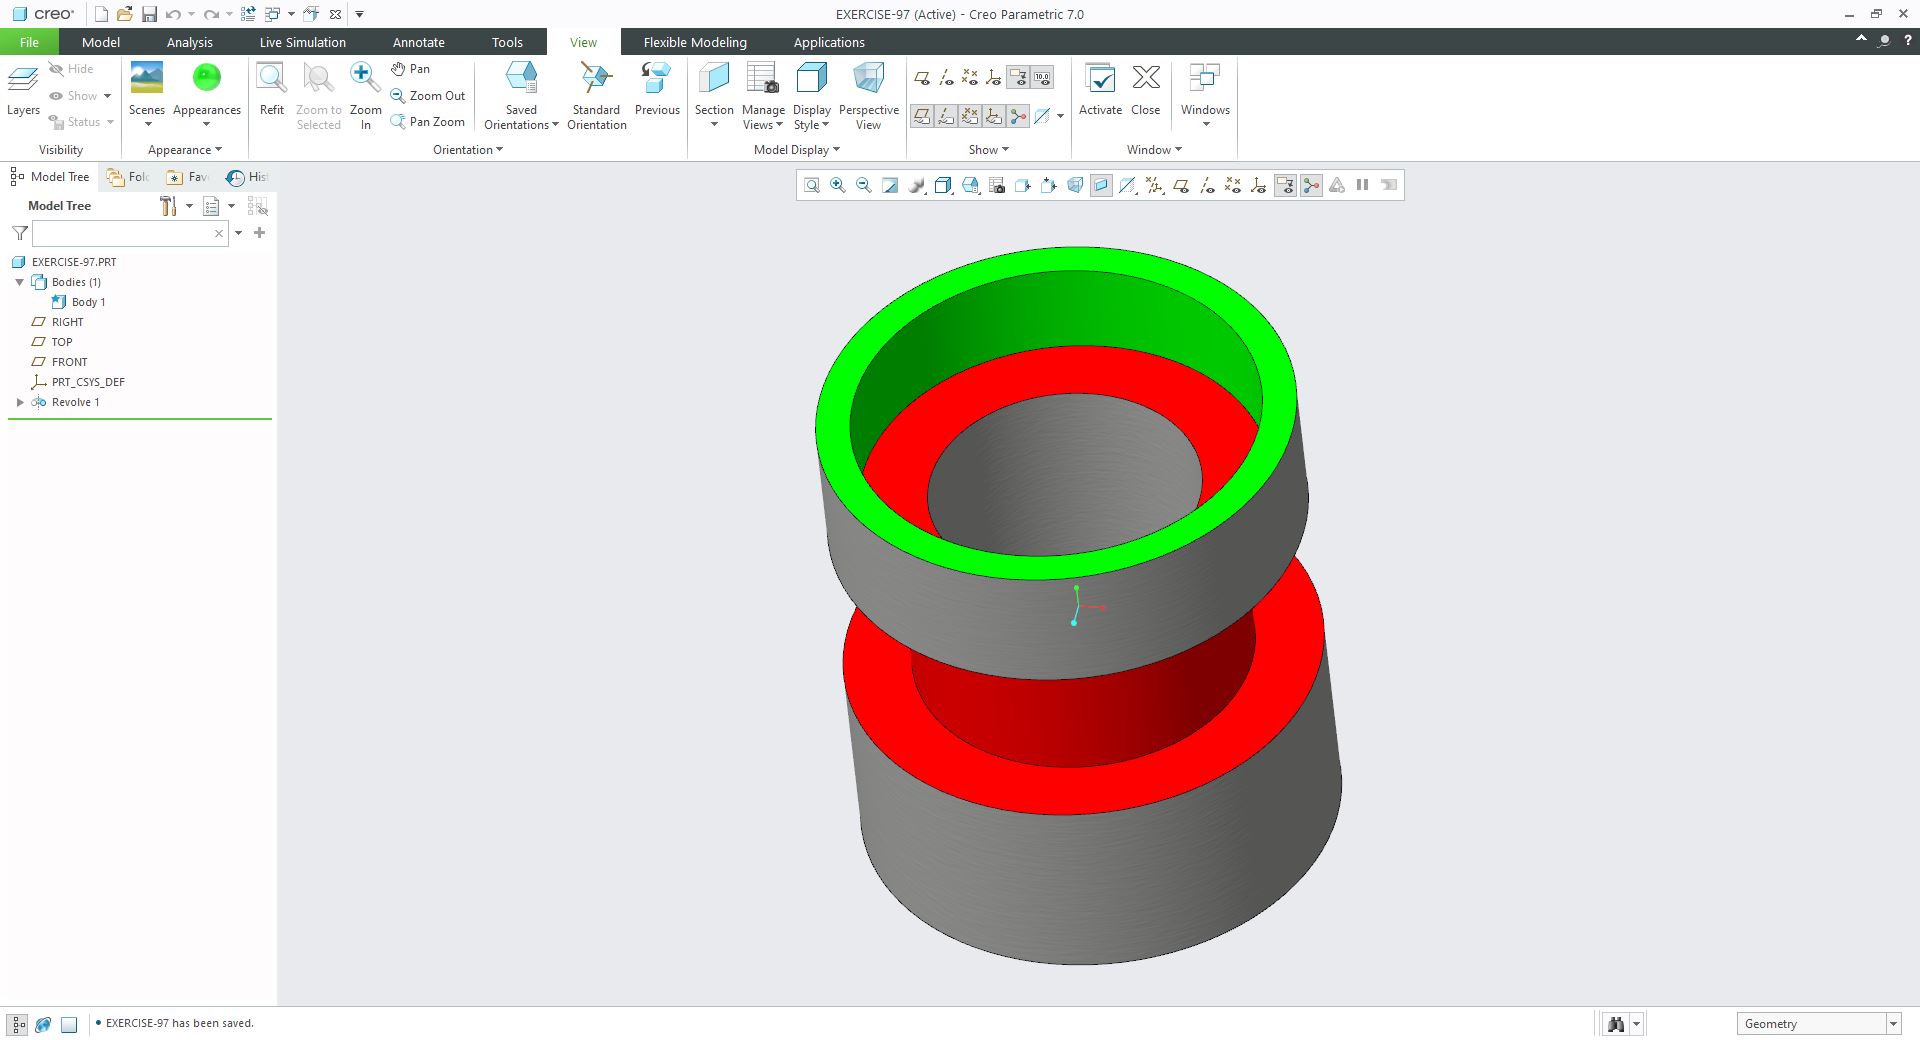This screenshot has width=1920, height=1040.
Task: Click the full screen icon in status bar
Action: point(69,1024)
